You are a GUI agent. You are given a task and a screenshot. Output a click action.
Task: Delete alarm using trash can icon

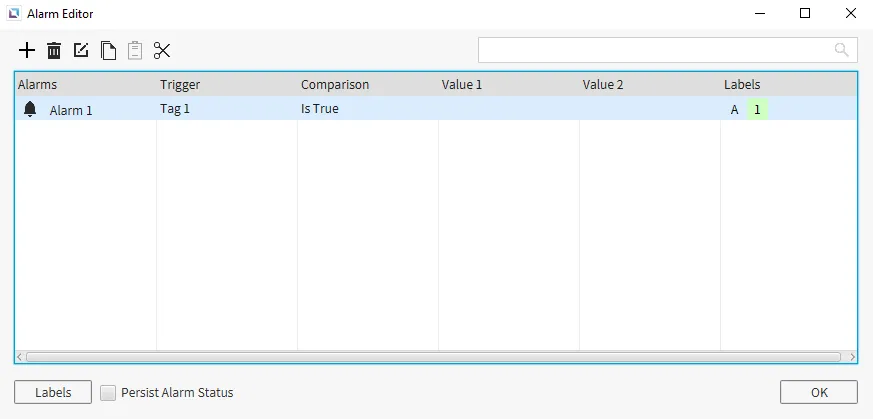(54, 51)
